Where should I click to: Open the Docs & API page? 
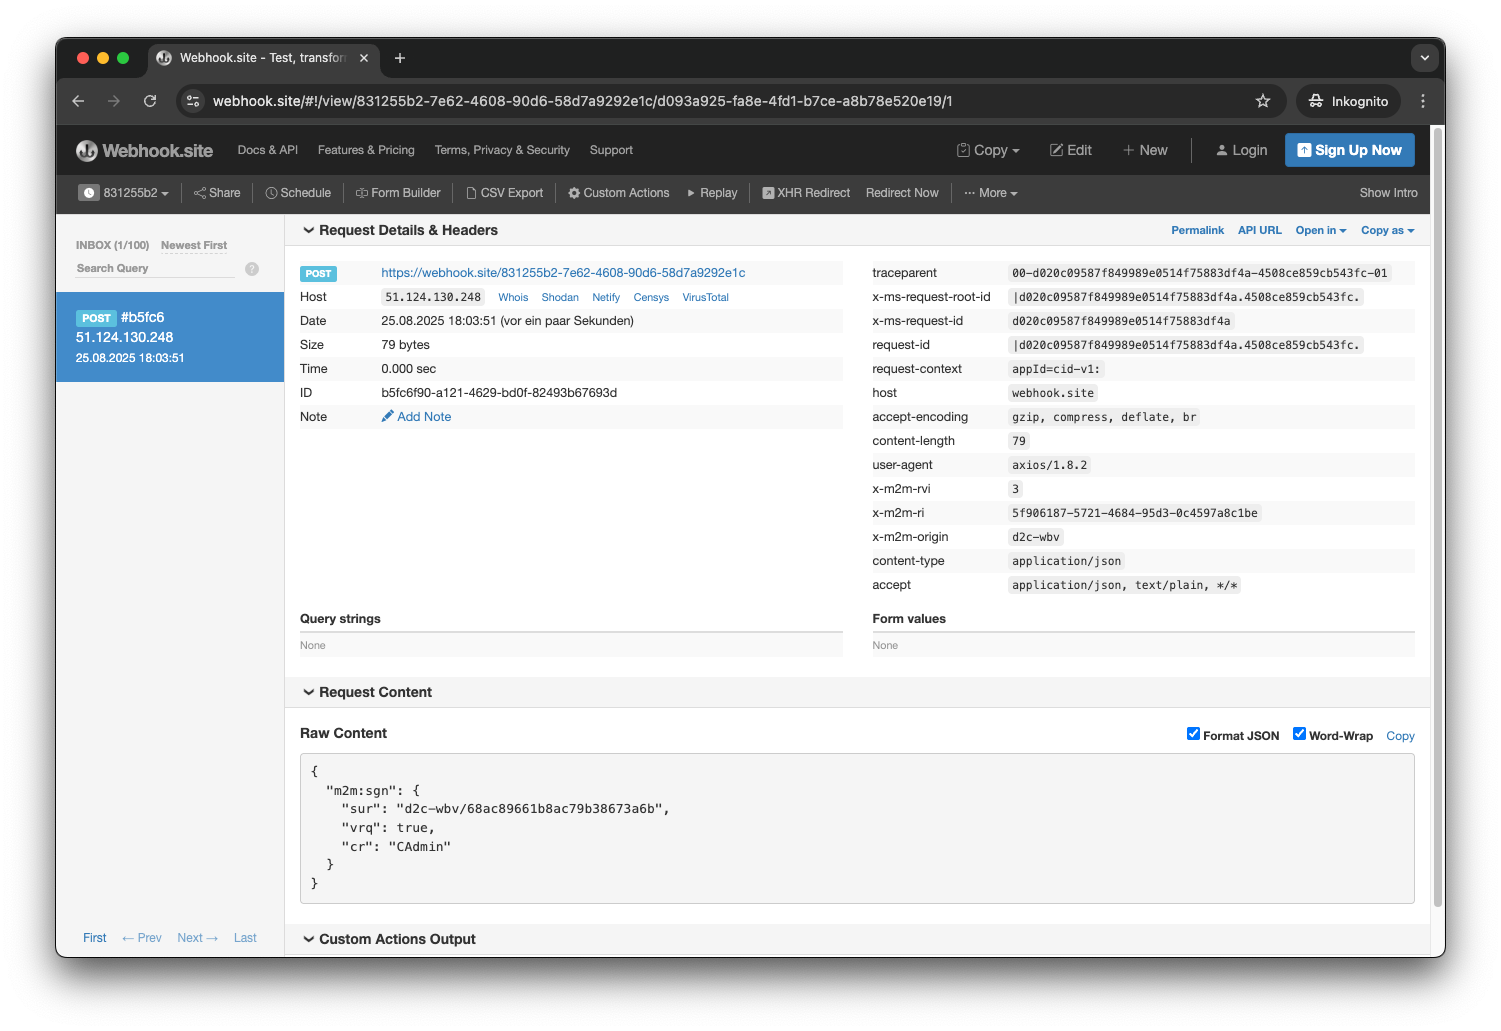(x=266, y=150)
